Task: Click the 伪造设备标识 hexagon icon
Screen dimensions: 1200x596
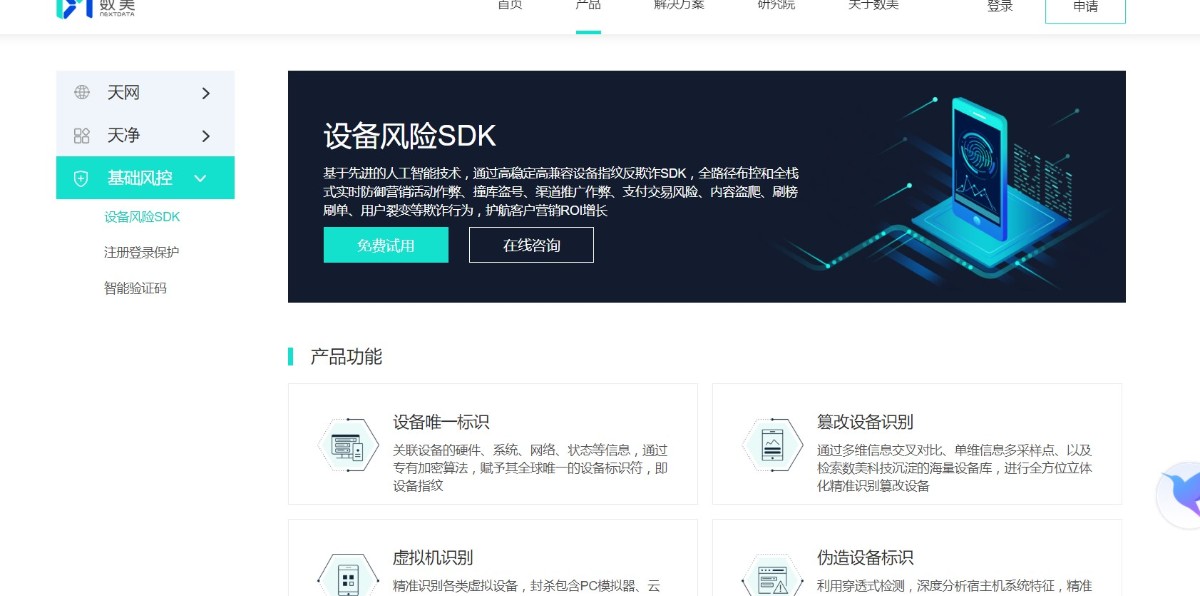Action: tap(772, 576)
